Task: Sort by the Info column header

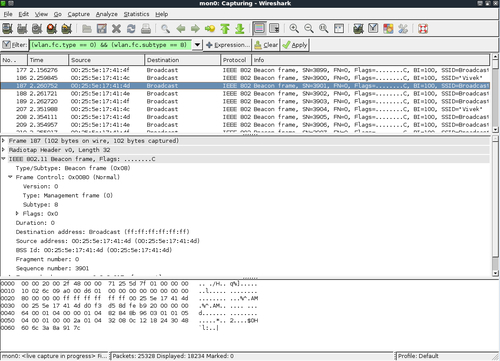Action: pos(370,60)
